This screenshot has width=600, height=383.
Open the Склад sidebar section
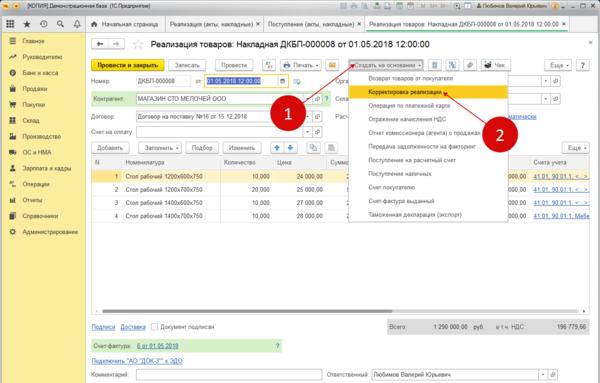click(31, 121)
